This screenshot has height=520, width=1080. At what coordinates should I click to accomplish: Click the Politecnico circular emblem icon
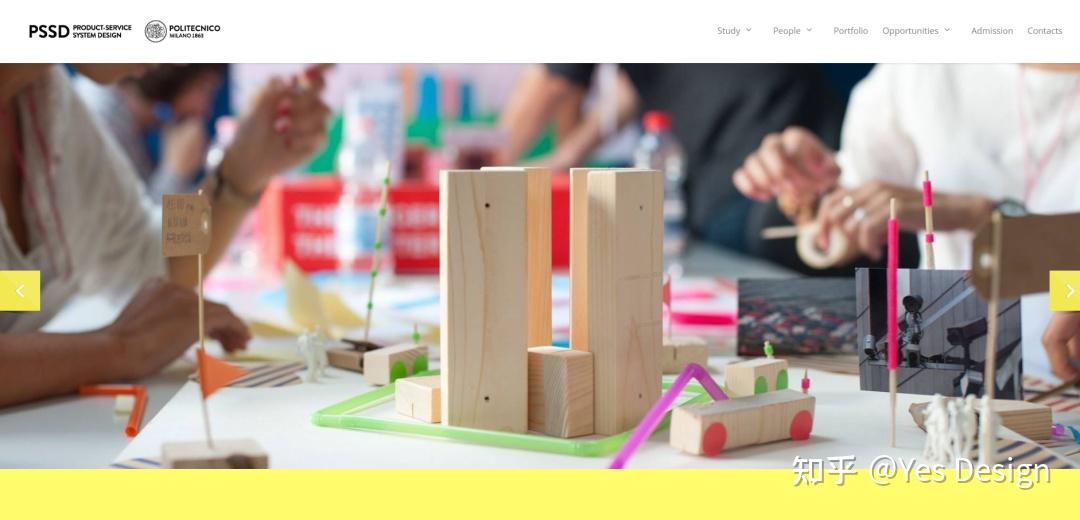pos(156,31)
